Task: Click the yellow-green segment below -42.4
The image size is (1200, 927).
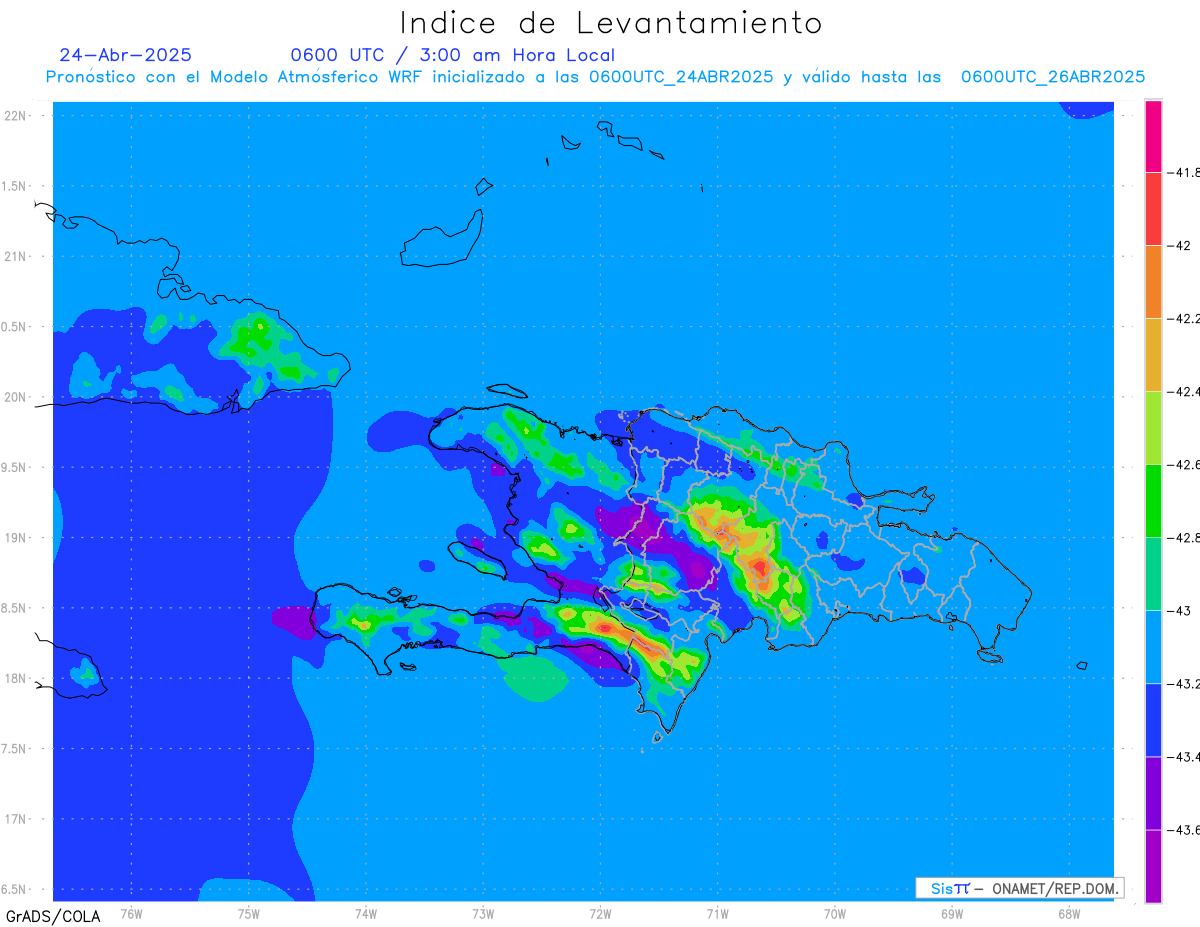Action: point(1153,427)
